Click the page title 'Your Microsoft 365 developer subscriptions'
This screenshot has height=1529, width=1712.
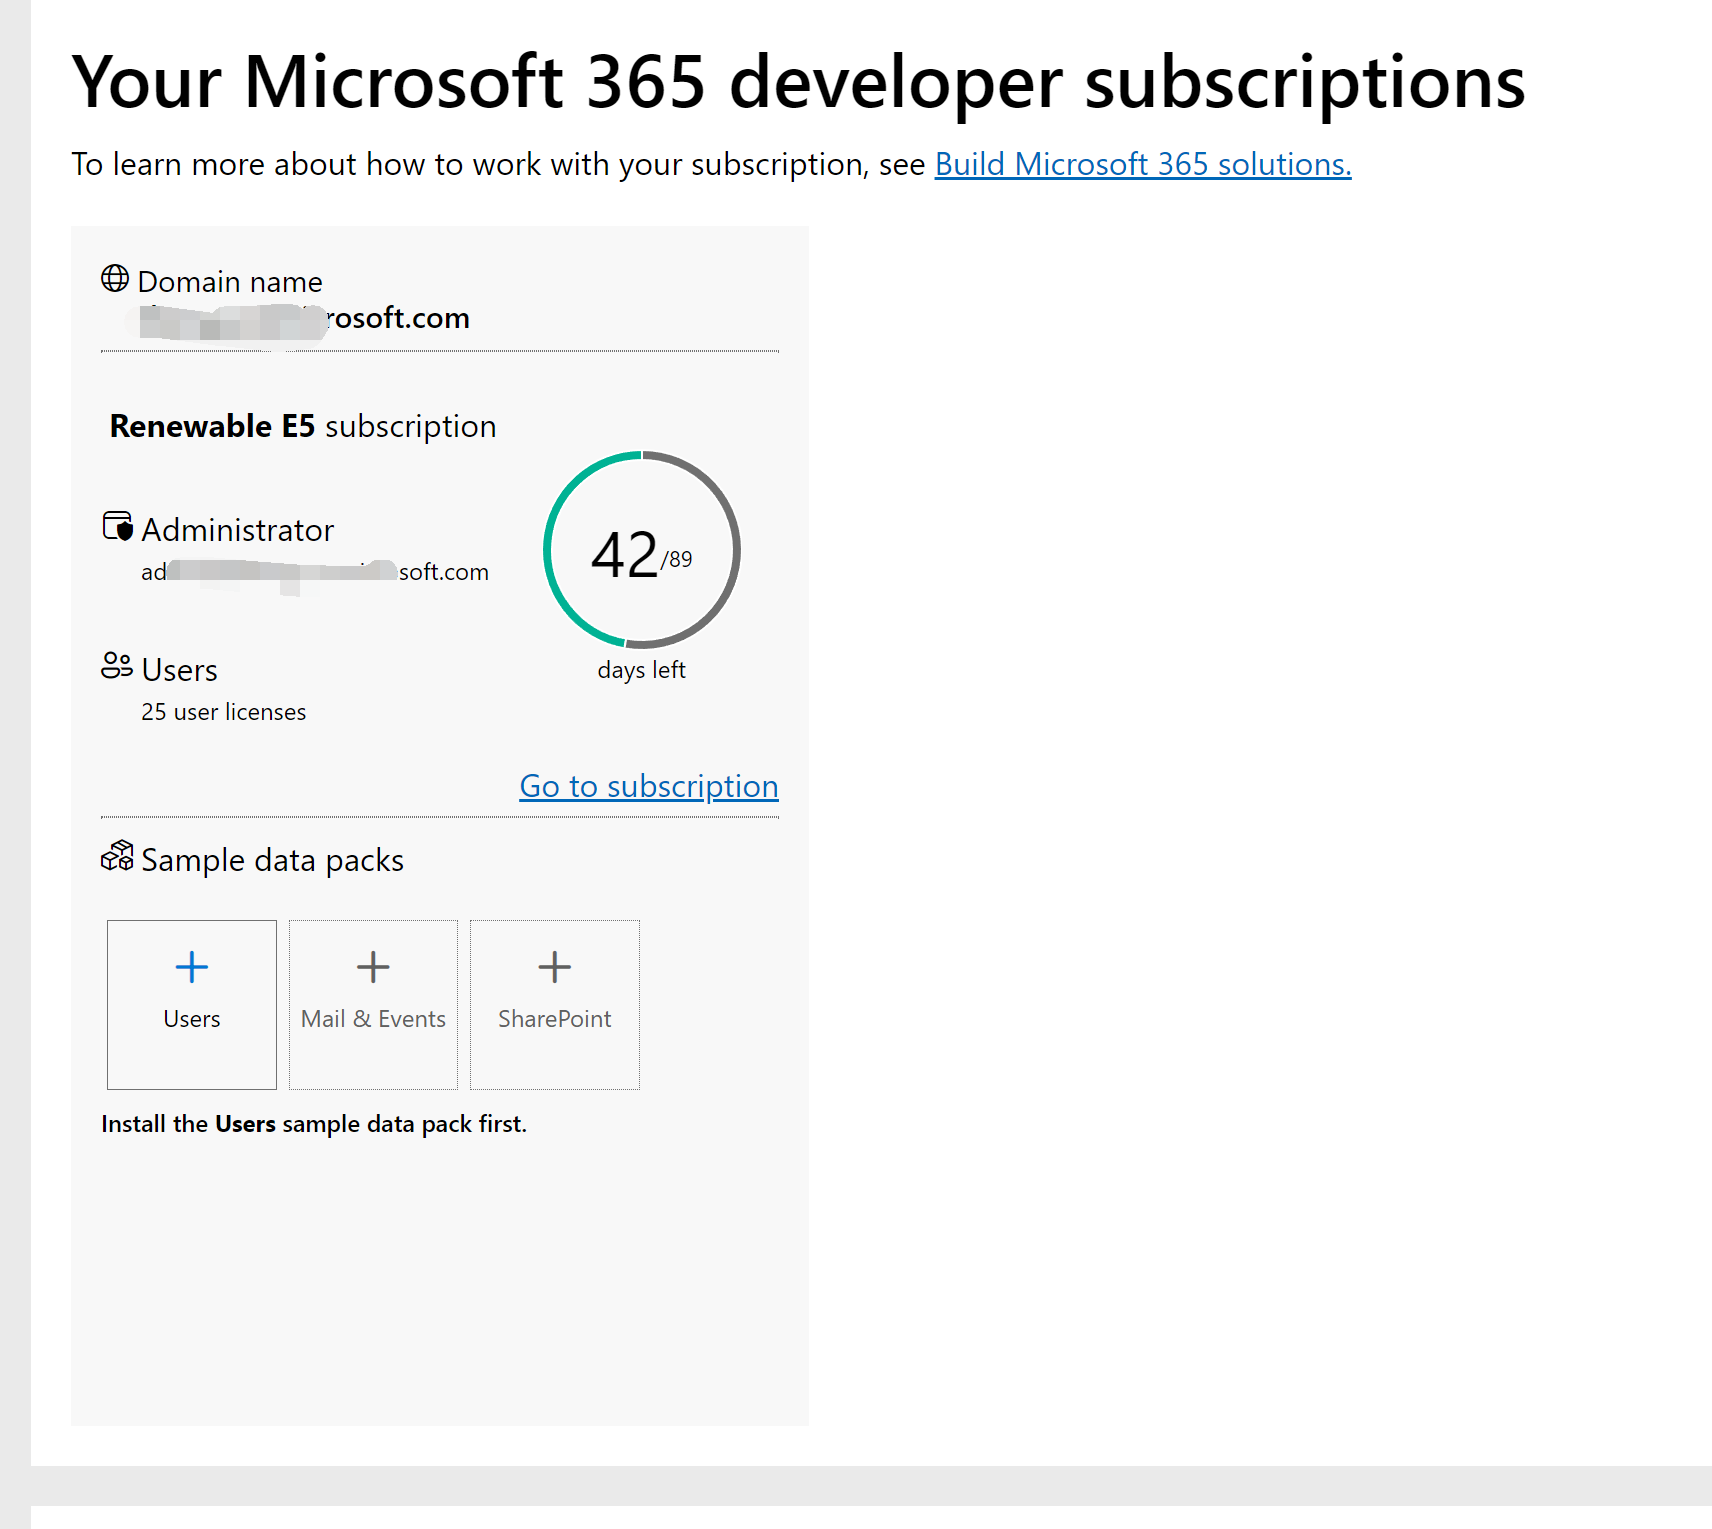pyautogui.click(x=799, y=81)
